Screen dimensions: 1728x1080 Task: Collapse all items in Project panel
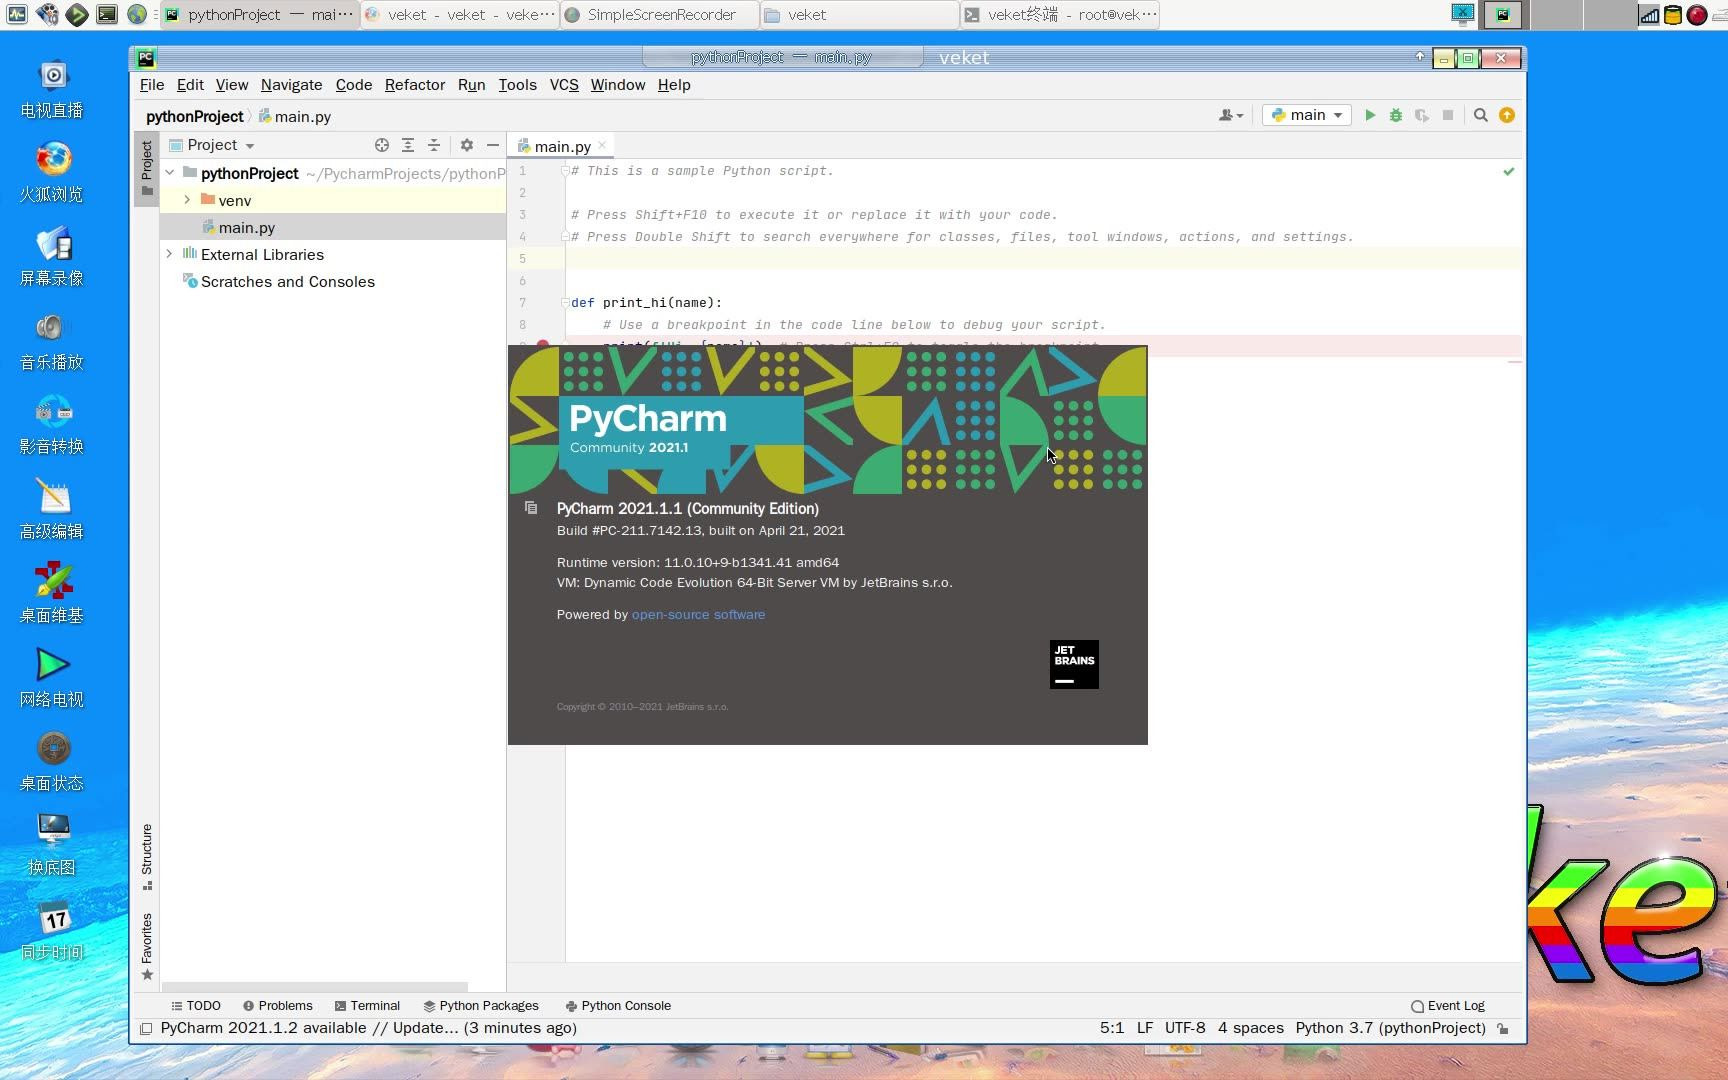point(434,145)
